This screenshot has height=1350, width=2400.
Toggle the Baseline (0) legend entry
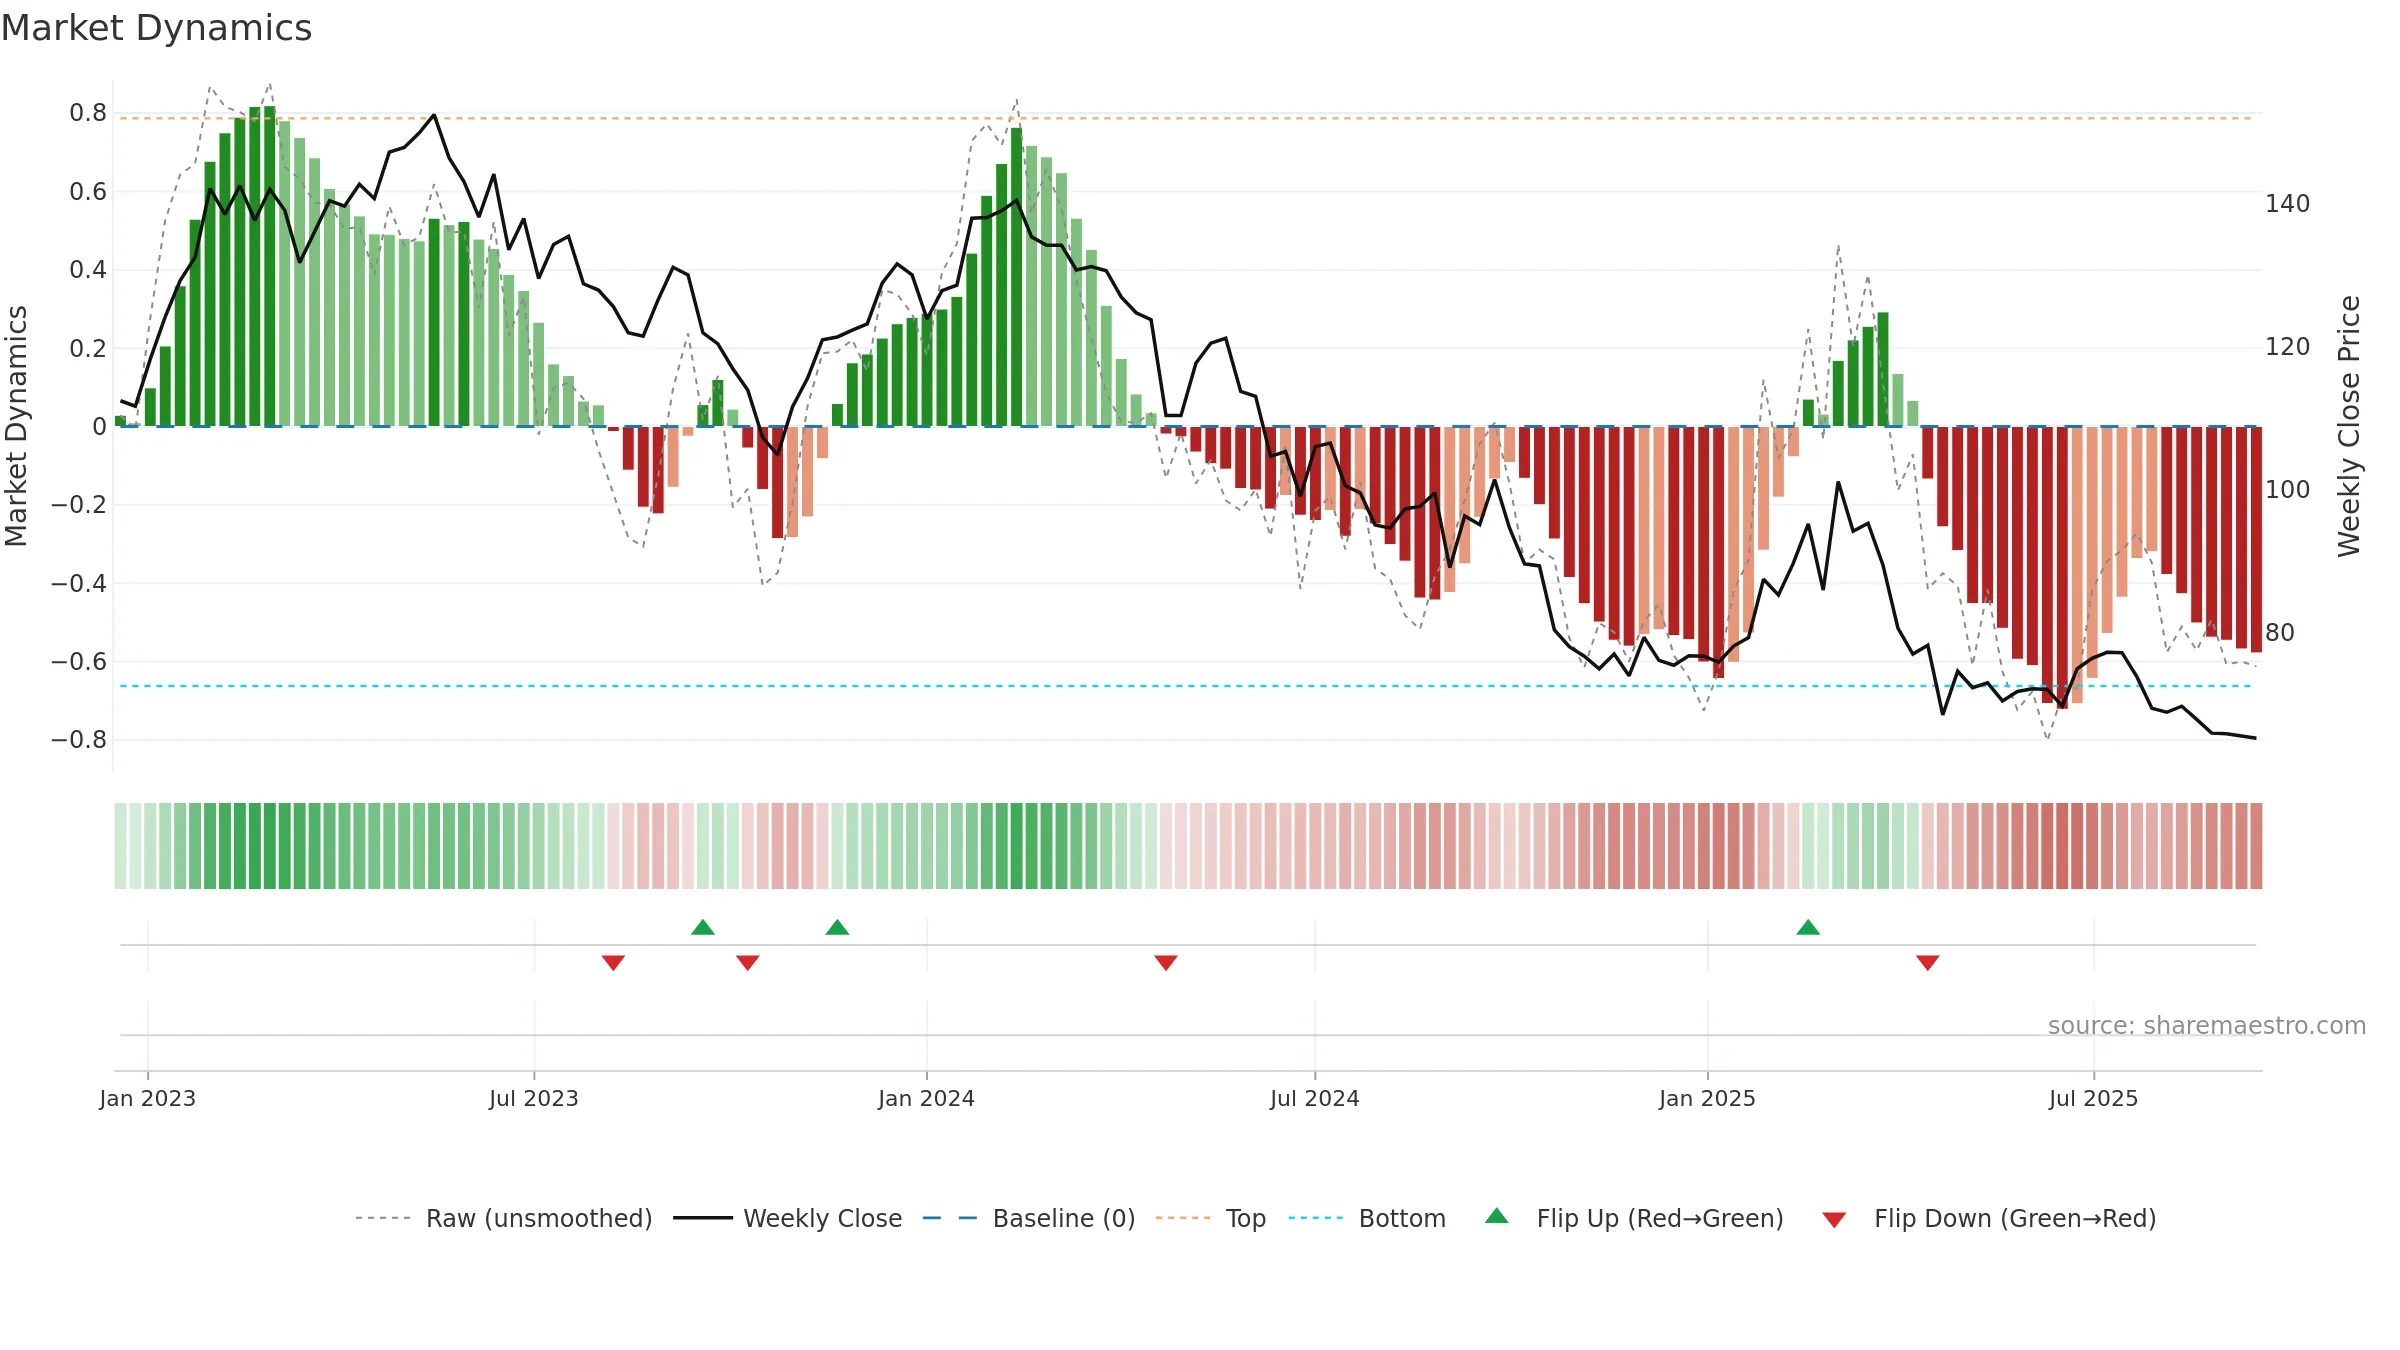coord(1029,1218)
